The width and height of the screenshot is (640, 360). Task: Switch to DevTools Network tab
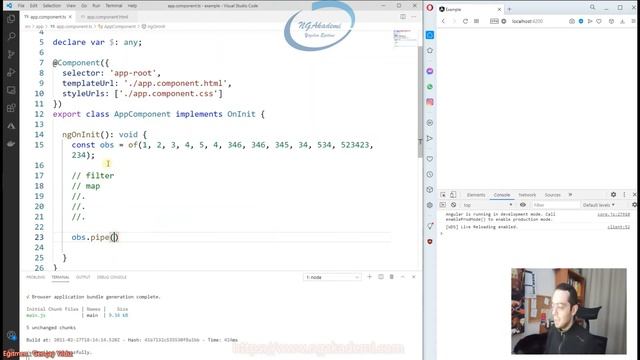(x=527, y=195)
